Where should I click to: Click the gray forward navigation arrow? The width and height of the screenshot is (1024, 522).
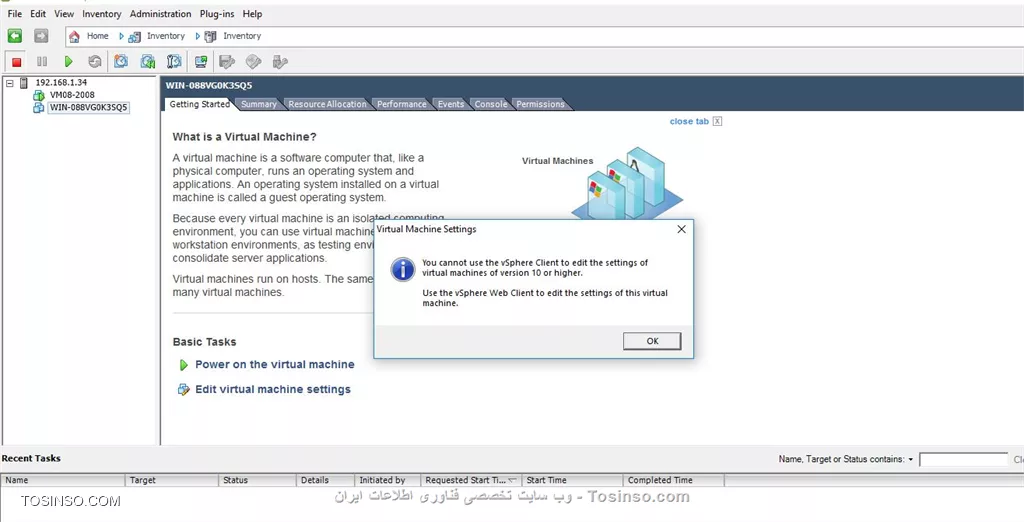click(41, 36)
